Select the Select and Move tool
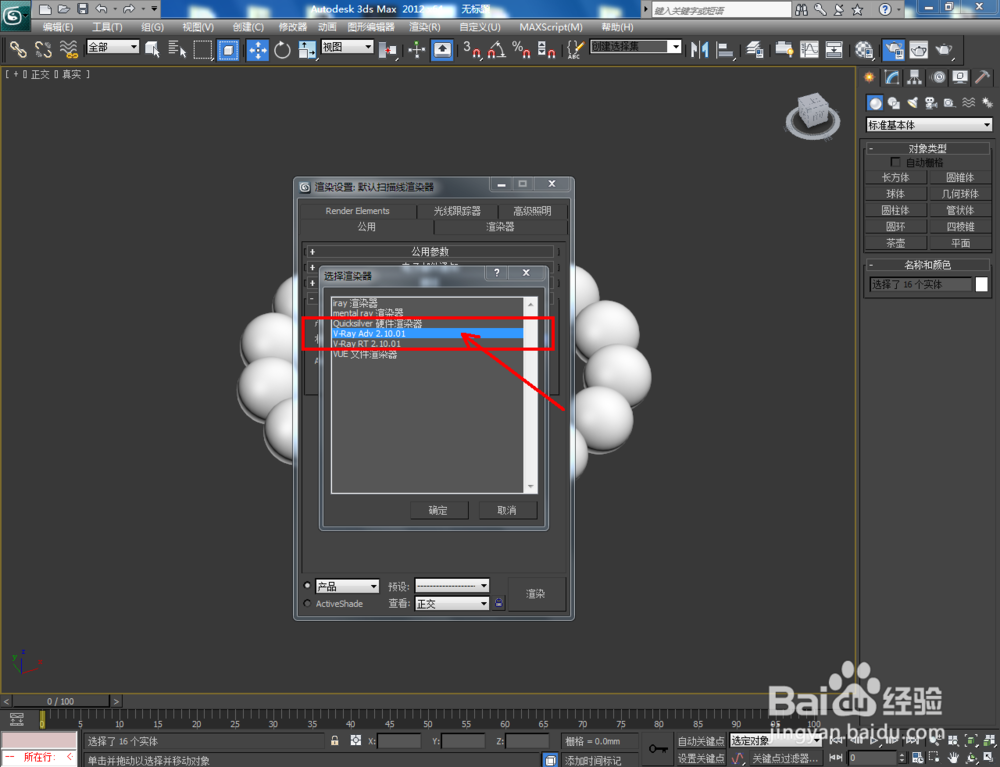 point(258,49)
